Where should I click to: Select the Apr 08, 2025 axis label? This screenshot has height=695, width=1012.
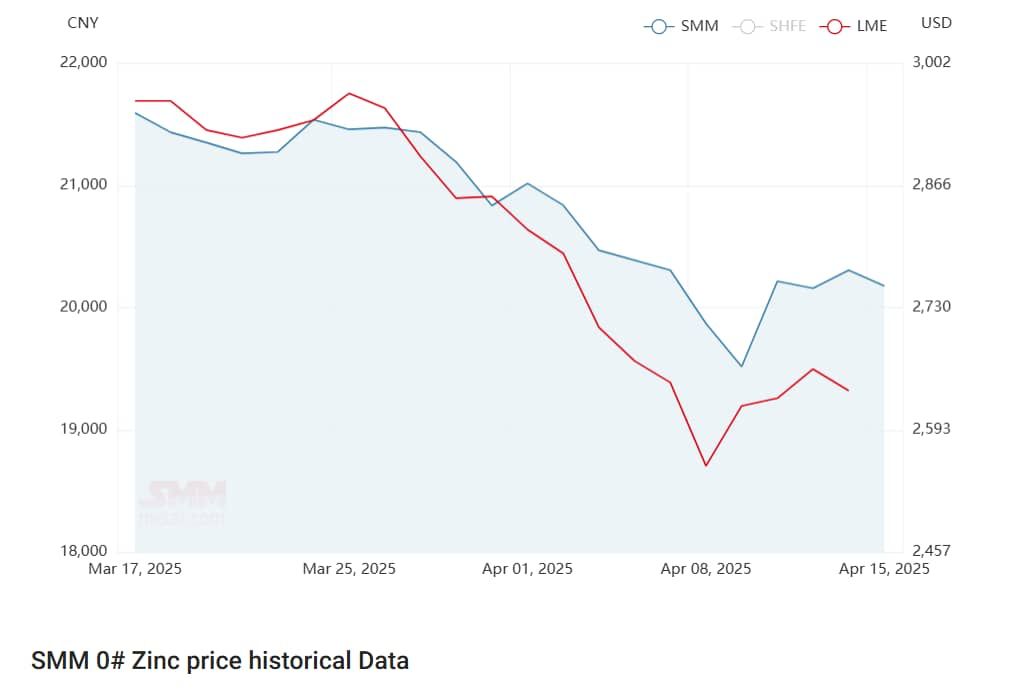(706, 569)
